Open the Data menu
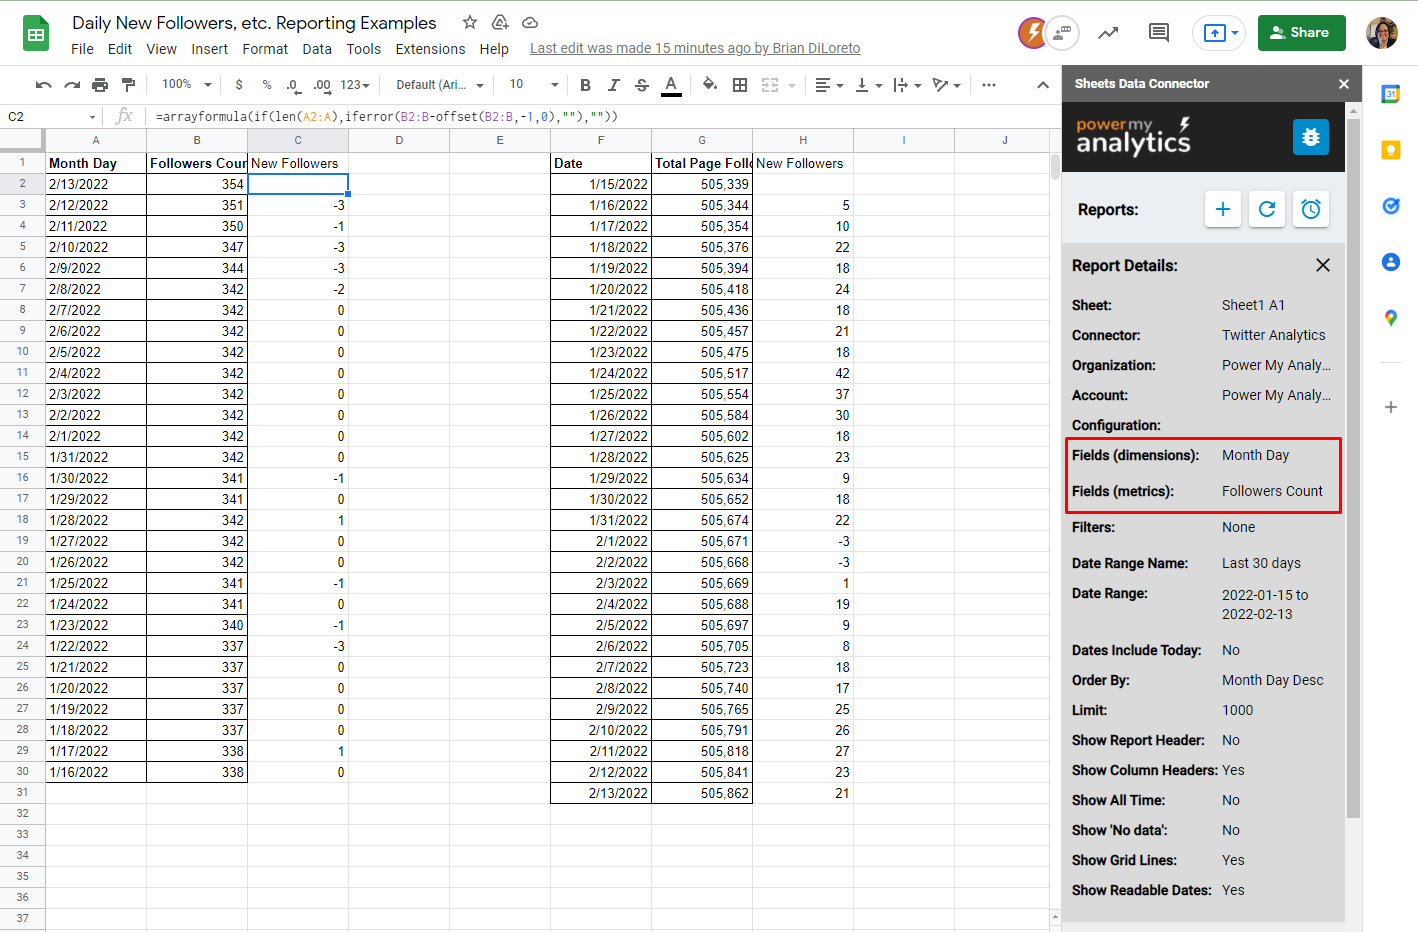The height and width of the screenshot is (932, 1418). pos(317,49)
